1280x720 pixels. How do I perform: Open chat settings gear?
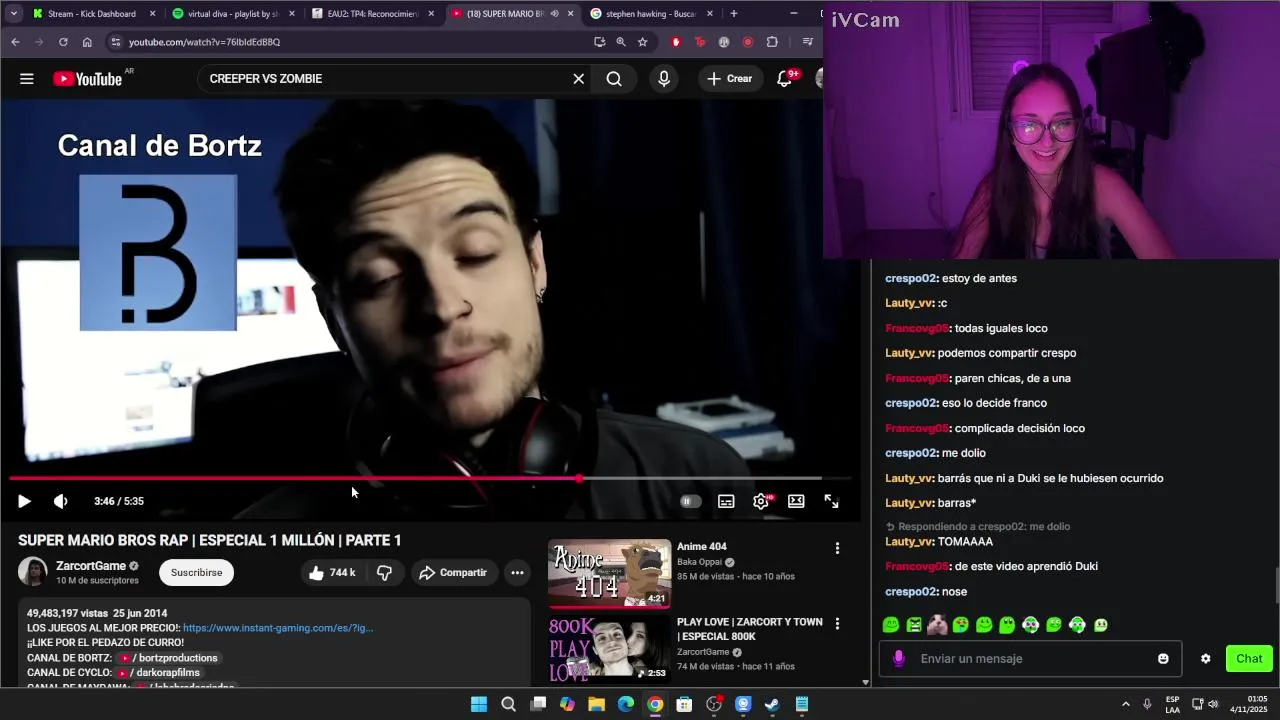coord(1206,659)
